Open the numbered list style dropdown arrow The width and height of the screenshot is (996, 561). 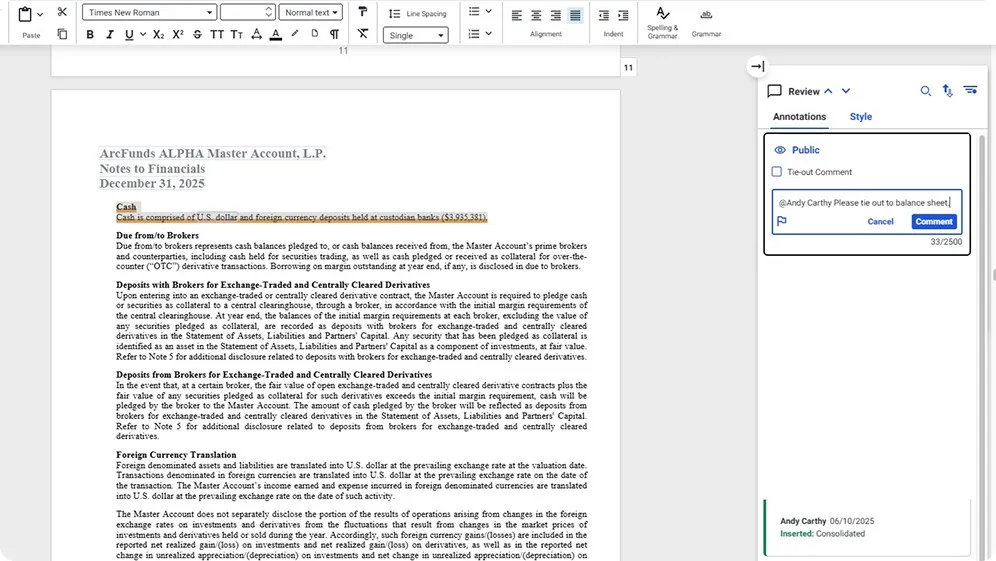tap(488, 34)
